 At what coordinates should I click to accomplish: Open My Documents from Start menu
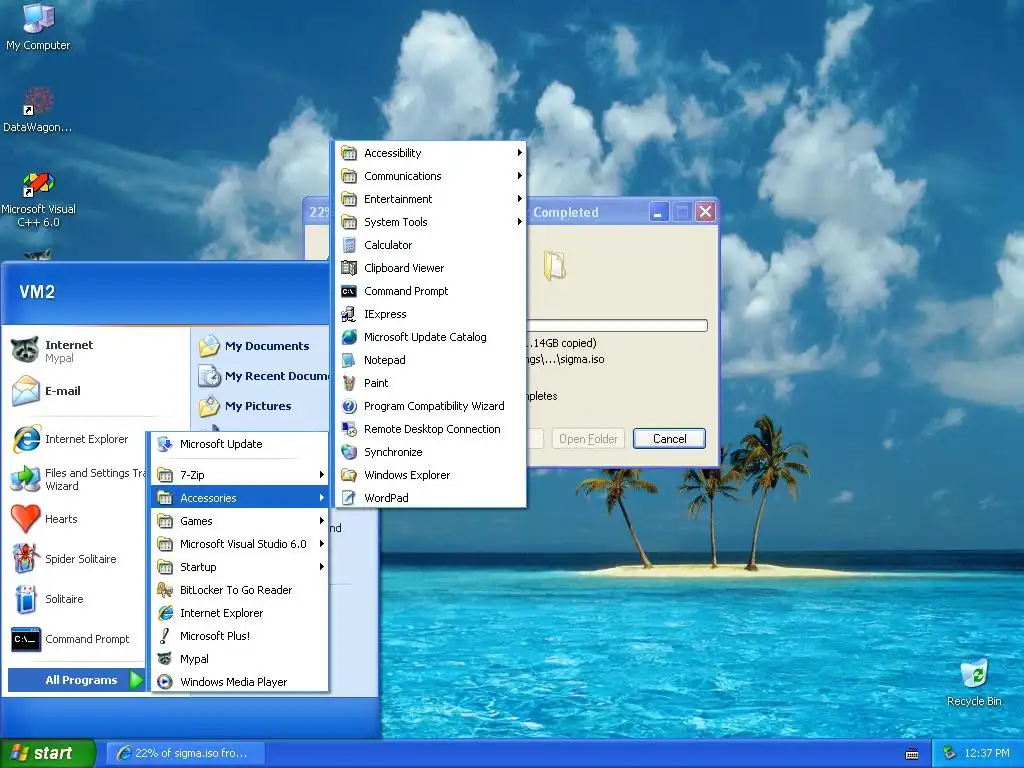click(x=262, y=345)
